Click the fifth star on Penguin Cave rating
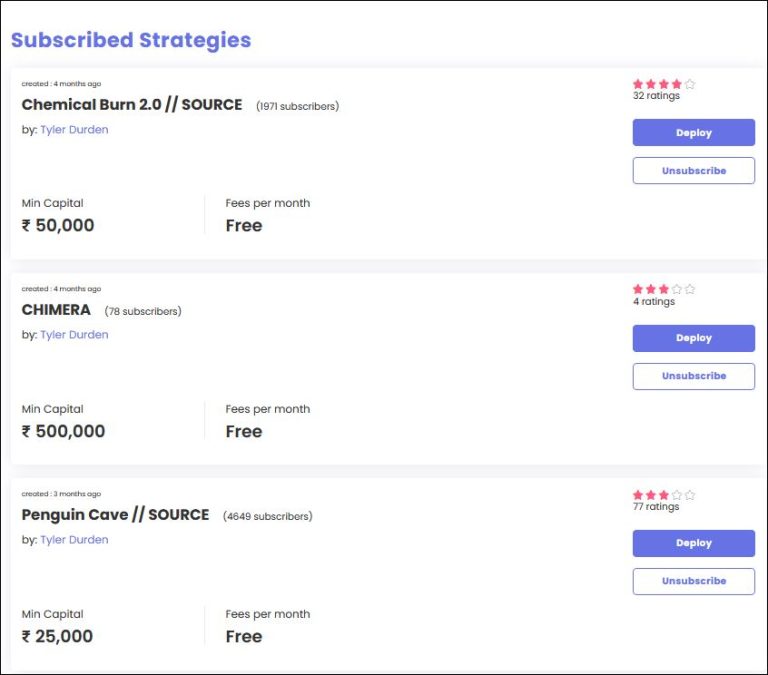This screenshot has width=768, height=675. 690,495
